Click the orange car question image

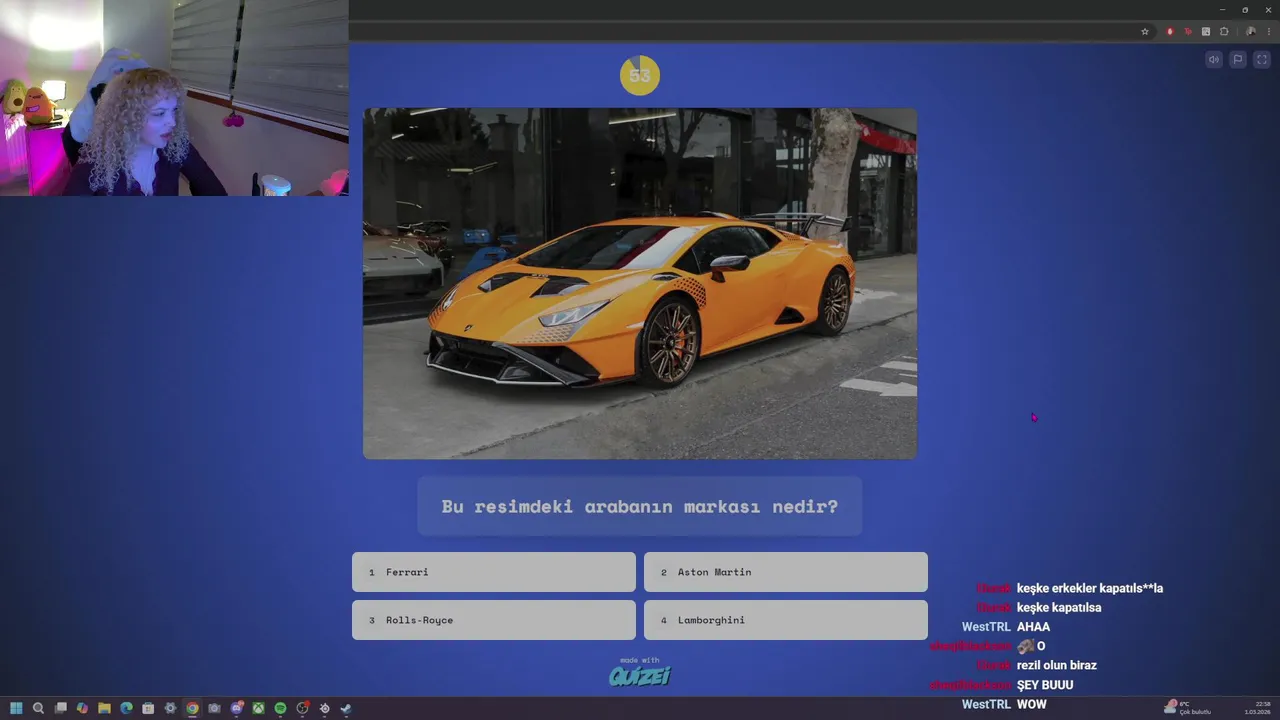tap(640, 284)
